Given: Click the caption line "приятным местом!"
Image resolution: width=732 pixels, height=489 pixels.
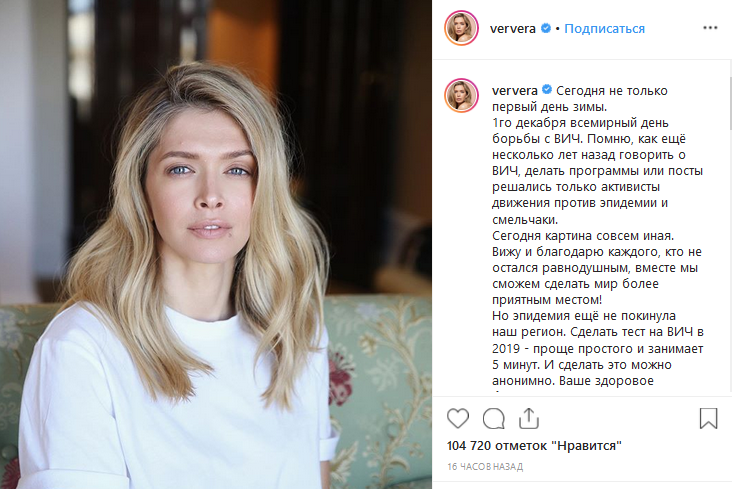Looking at the screenshot, I should point(547,300).
